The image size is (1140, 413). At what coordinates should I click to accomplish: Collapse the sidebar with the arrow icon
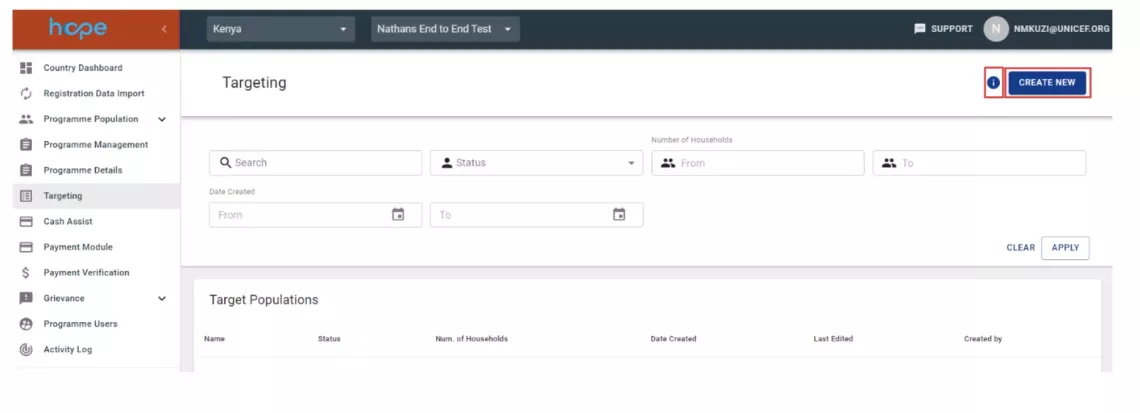(164, 29)
